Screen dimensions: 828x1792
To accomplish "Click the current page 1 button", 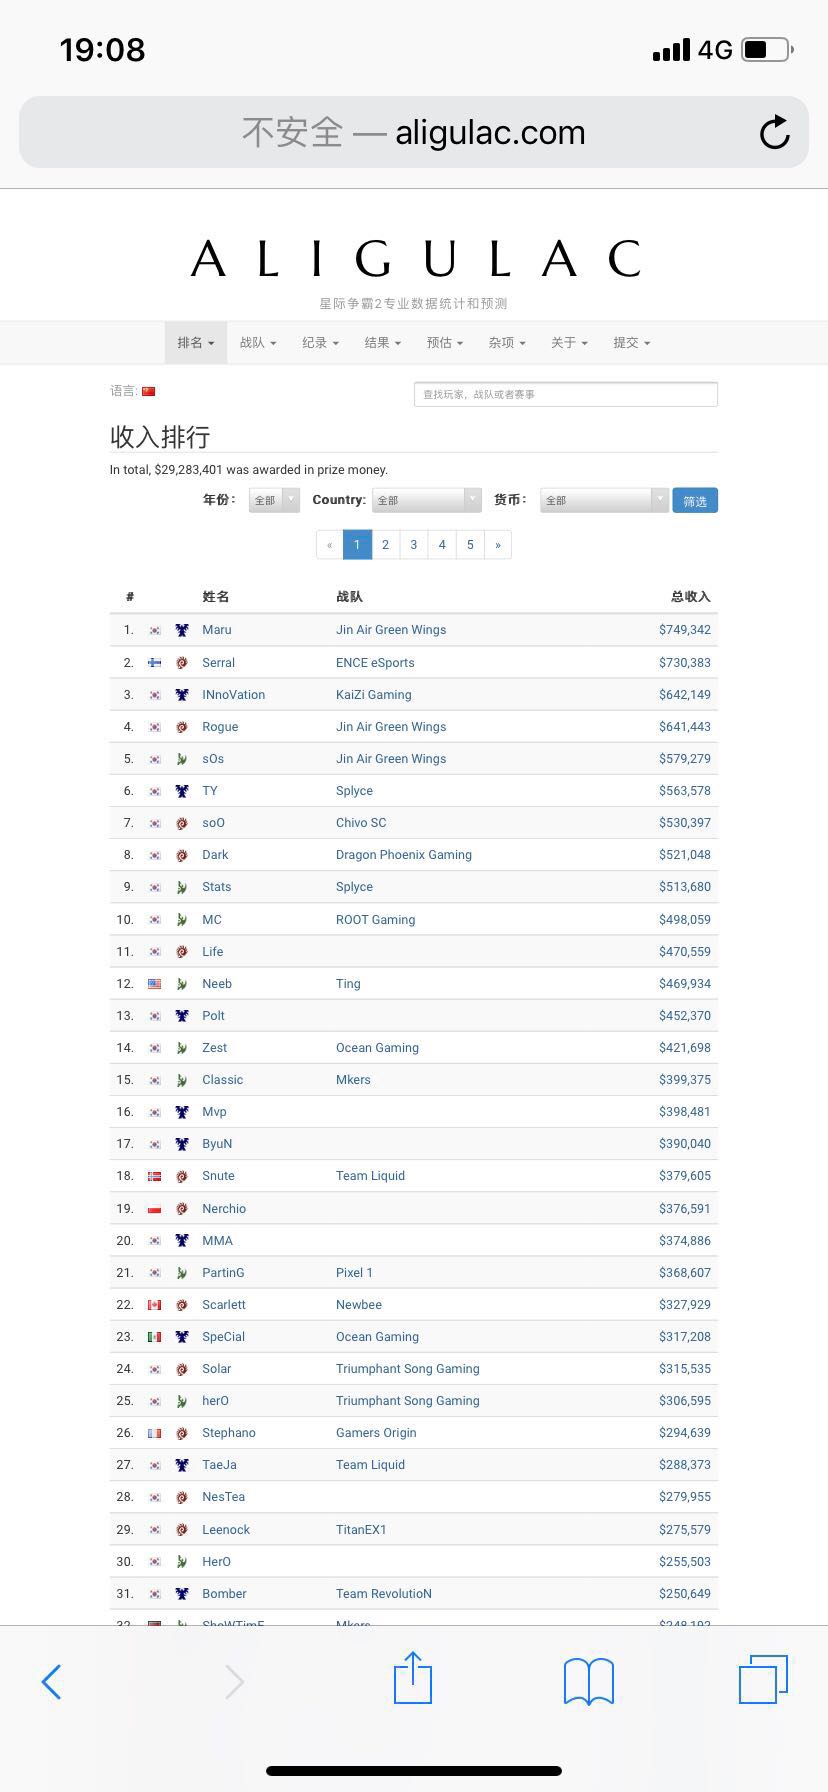I will point(357,545).
